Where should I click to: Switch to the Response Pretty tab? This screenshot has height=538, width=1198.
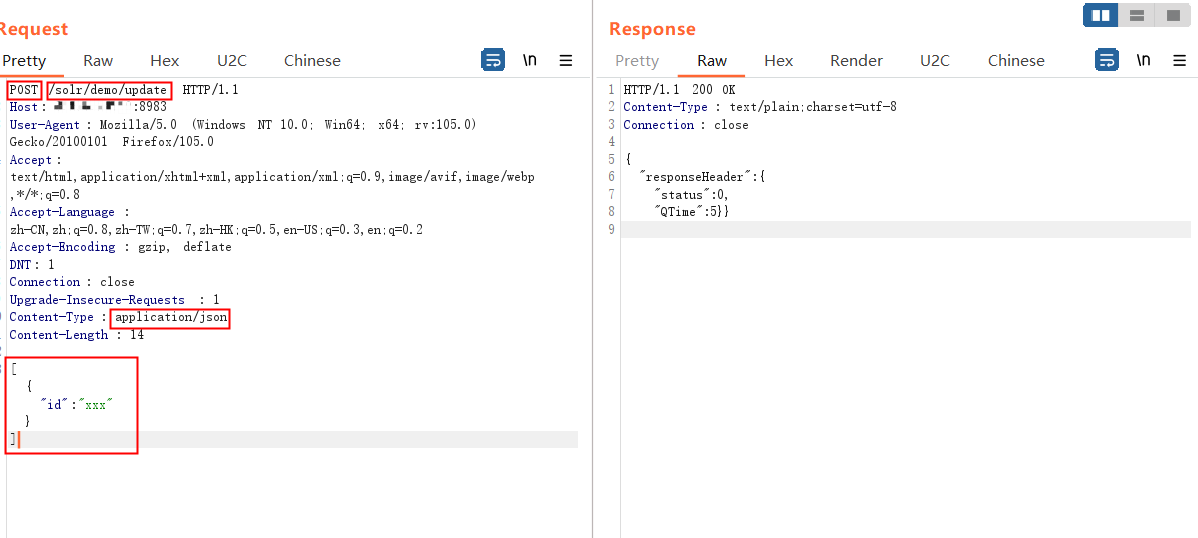[x=637, y=60]
